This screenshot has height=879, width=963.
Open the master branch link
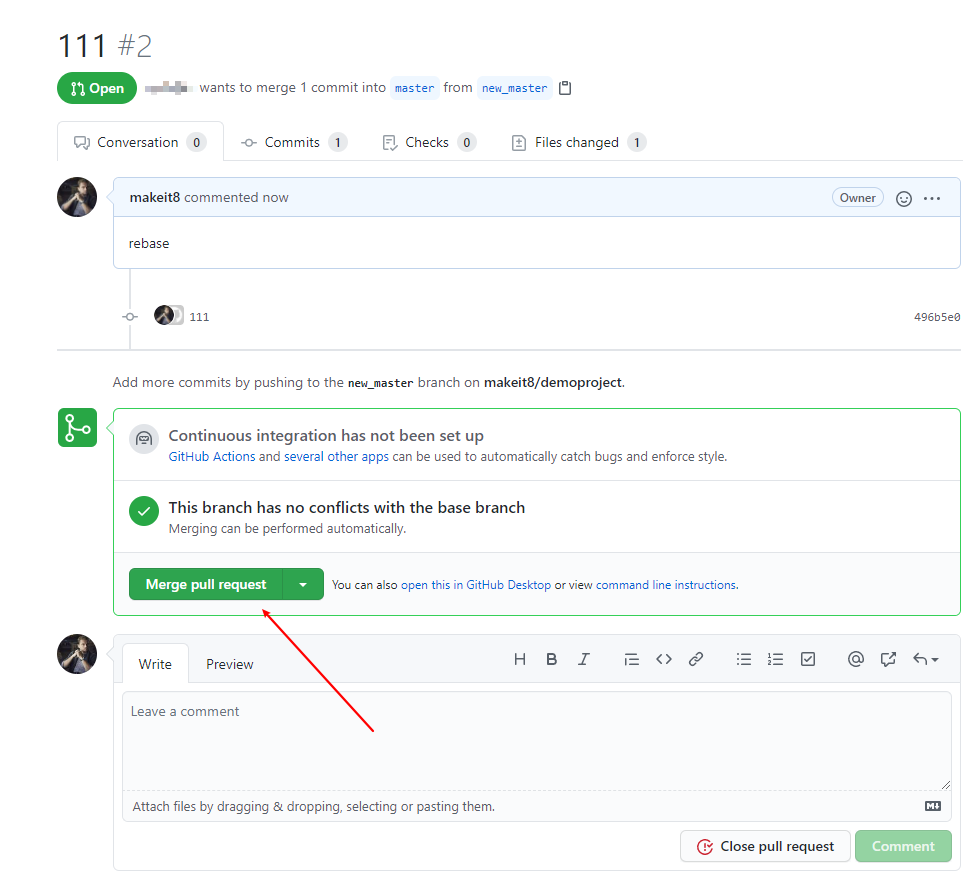[415, 88]
